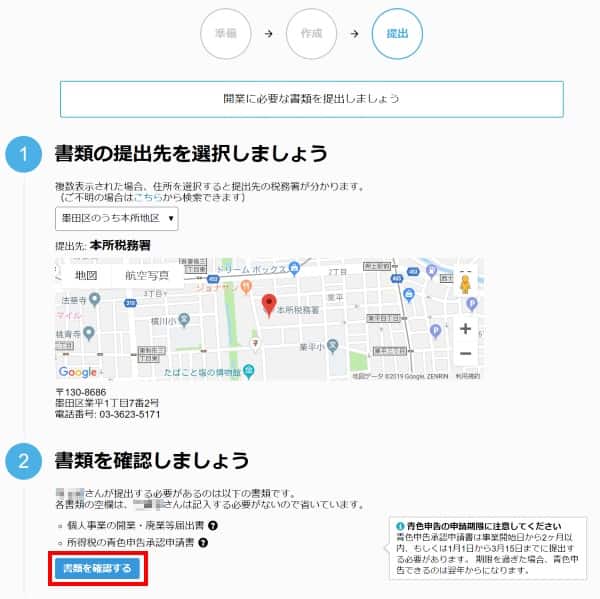Expand the 墨田区のうち本所地区 dropdown

pyautogui.click(x=116, y=217)
